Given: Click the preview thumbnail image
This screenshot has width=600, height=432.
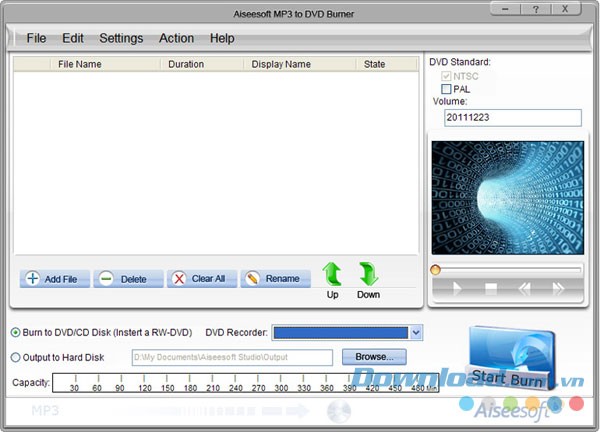Looking at the screenshot, I should 507,197.
